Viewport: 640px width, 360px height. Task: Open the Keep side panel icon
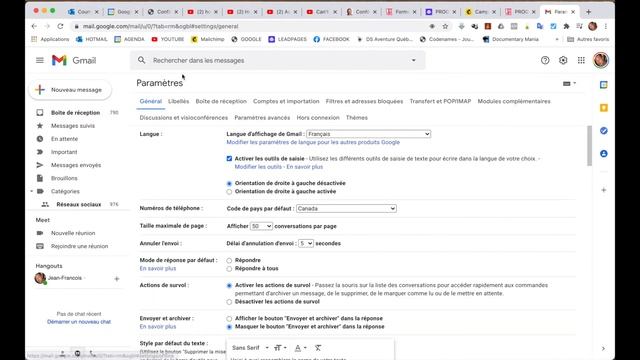(604, 108)
